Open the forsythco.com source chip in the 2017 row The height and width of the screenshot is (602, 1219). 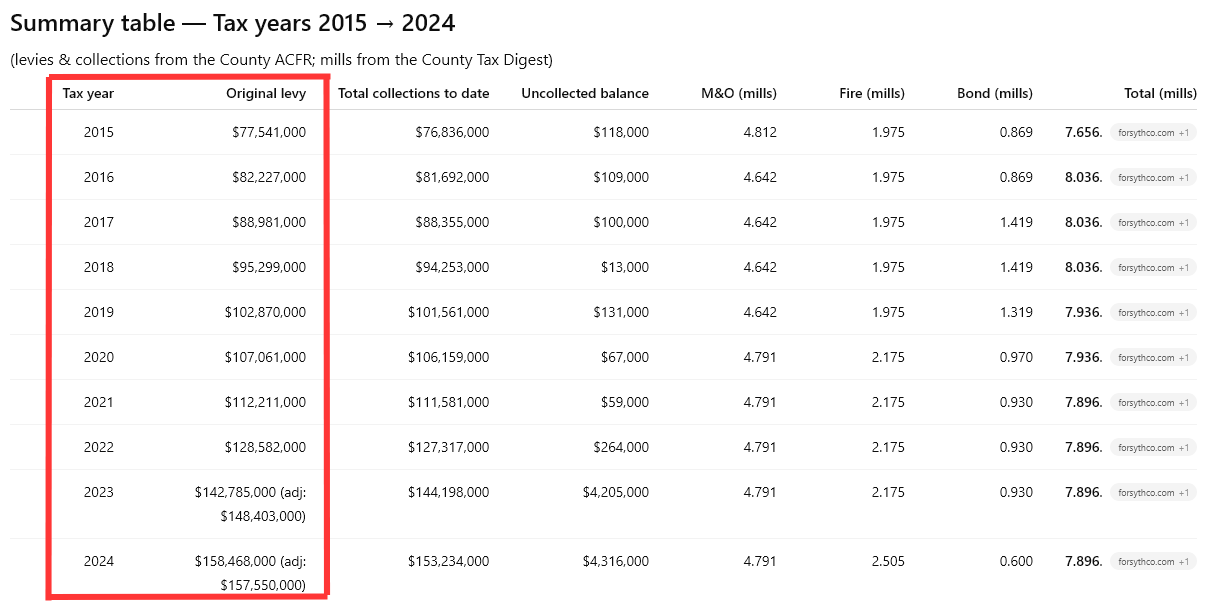tap(1153, 222)
